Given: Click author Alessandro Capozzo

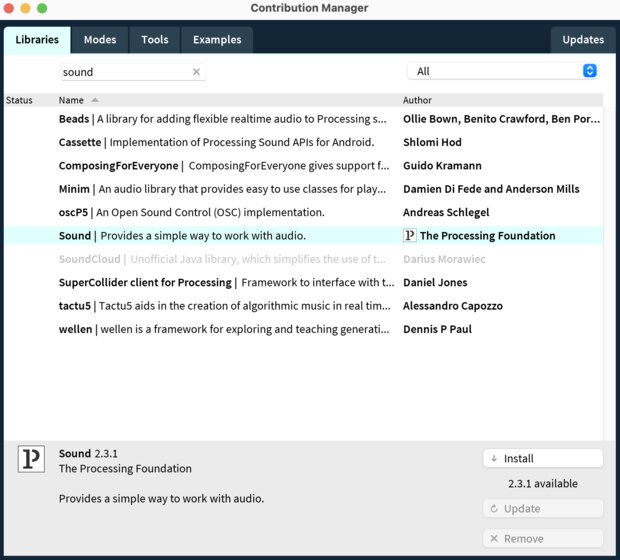Looking at the screenshot, I should tap(453, 306).
